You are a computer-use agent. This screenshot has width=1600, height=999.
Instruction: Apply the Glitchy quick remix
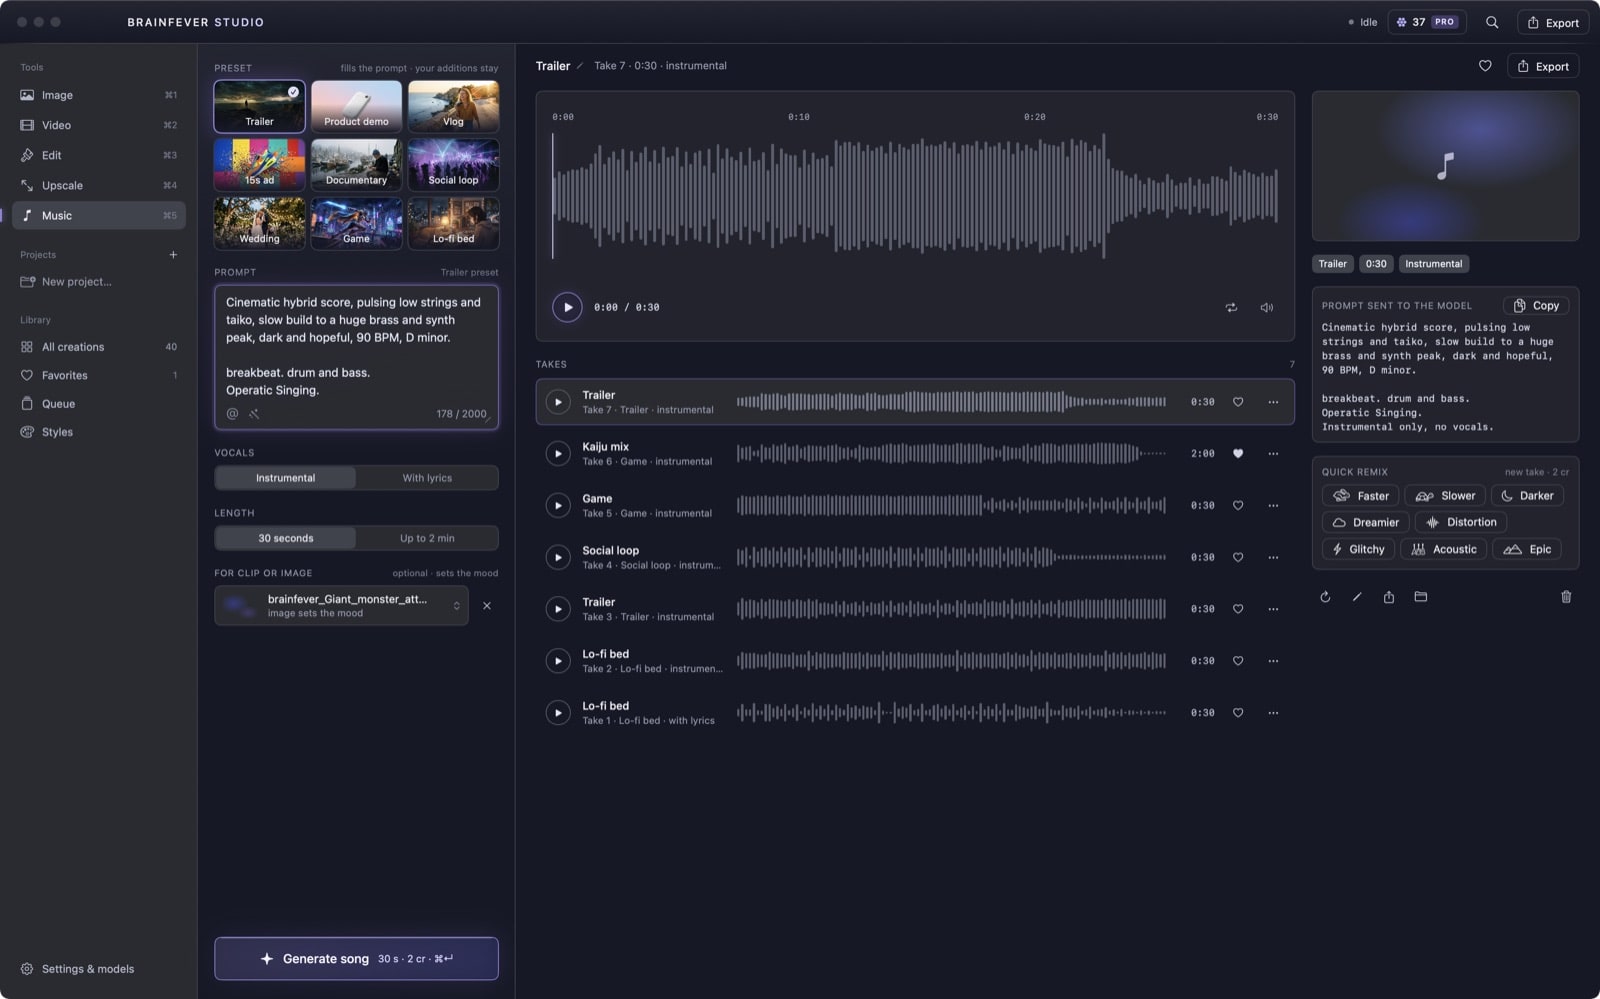1358,549
